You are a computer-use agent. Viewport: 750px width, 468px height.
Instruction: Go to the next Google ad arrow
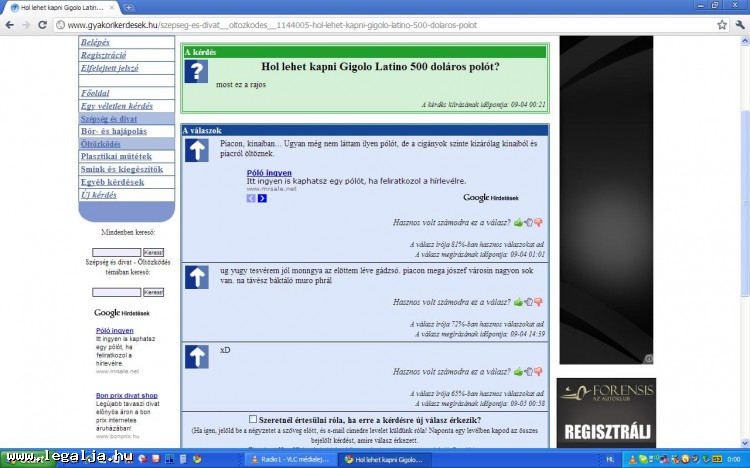click(x=262, y=198)
